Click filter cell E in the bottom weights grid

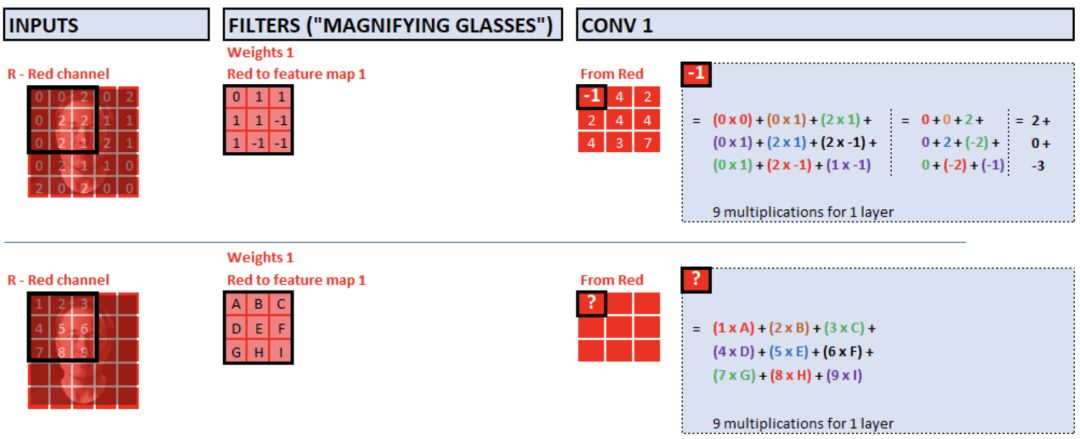pyautogui.click(x=259, y=327)
